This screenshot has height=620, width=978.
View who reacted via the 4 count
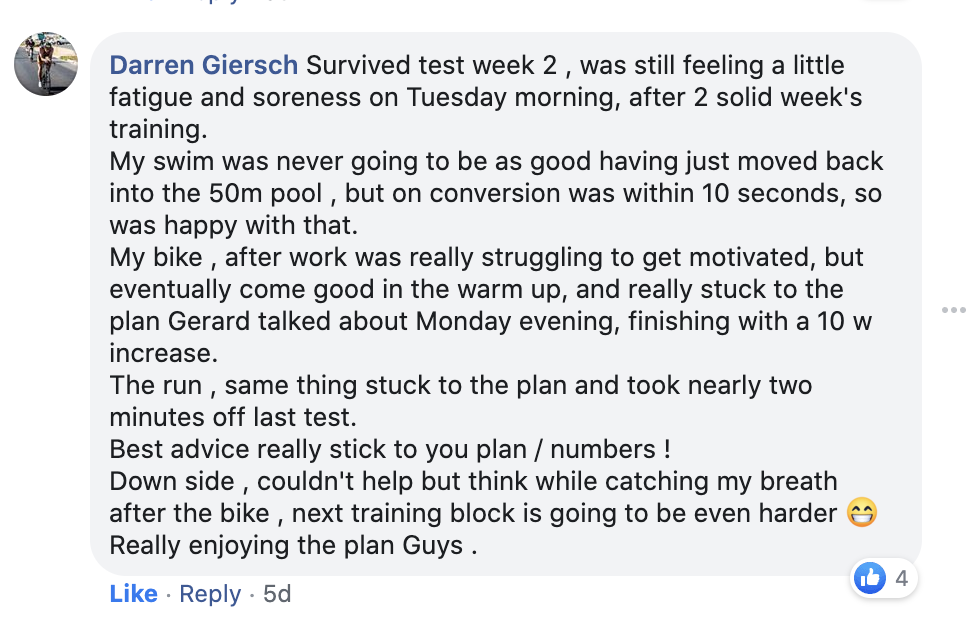click(x=901, y=577)
